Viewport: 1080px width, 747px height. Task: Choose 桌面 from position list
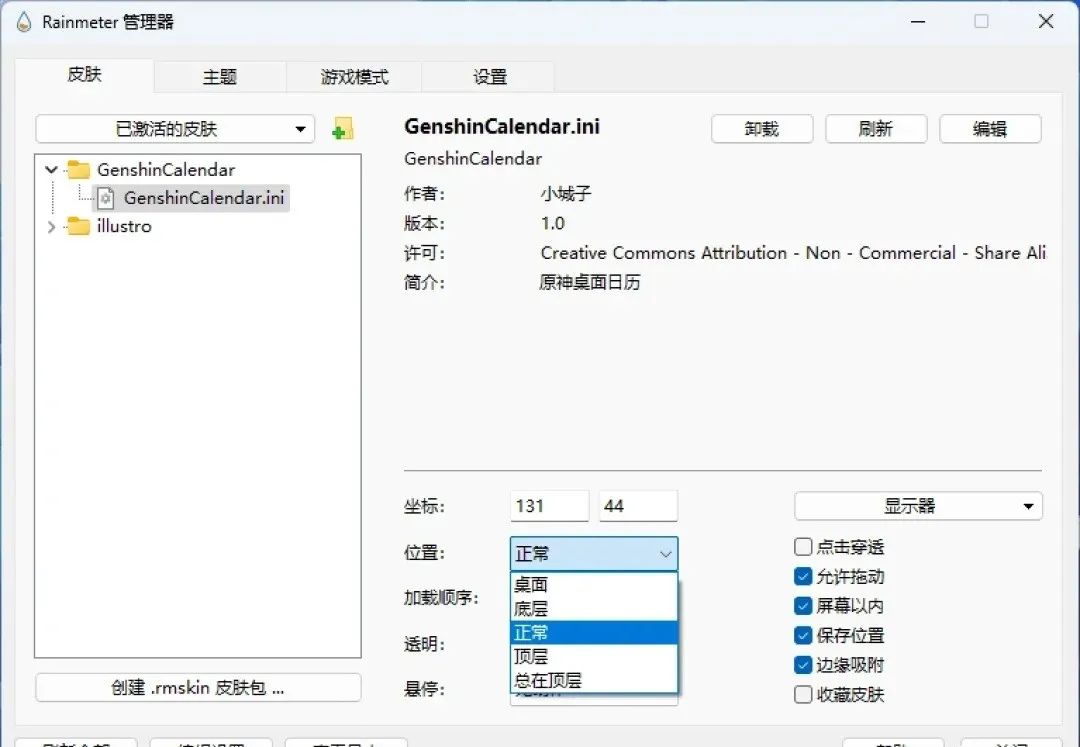594,585
